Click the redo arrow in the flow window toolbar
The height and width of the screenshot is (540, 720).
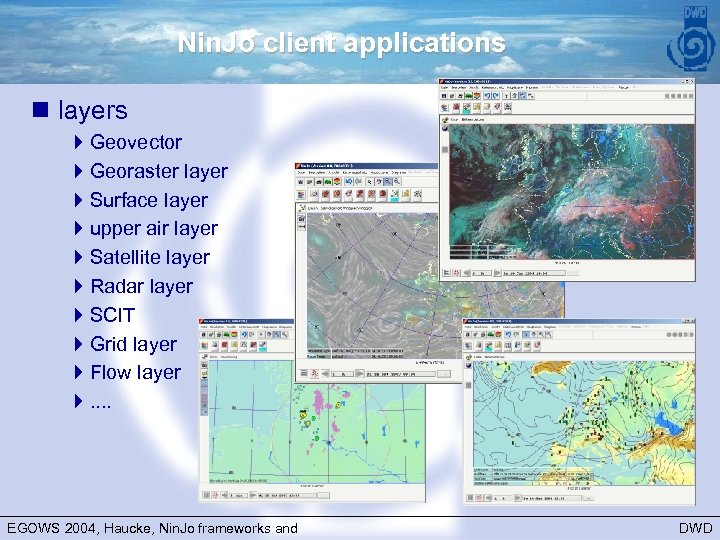click(x=359, y=182)
